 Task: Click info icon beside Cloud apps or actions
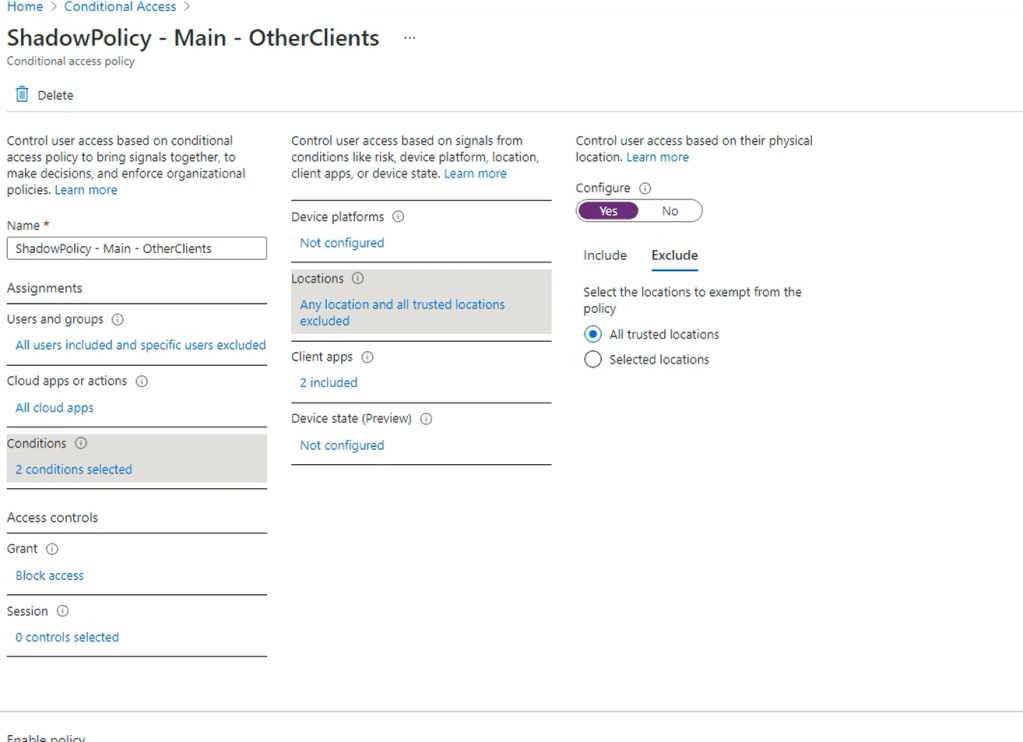point(142,382)
